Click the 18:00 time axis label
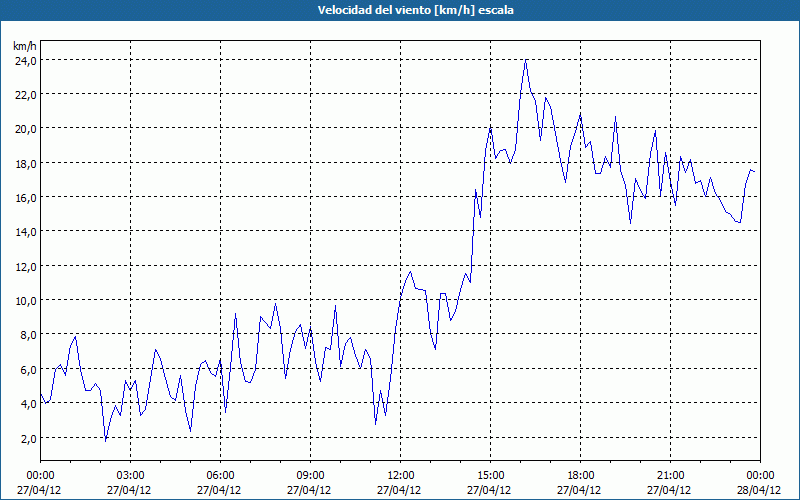This screenshot has width=800, height=500. click(x=581, y=476)
